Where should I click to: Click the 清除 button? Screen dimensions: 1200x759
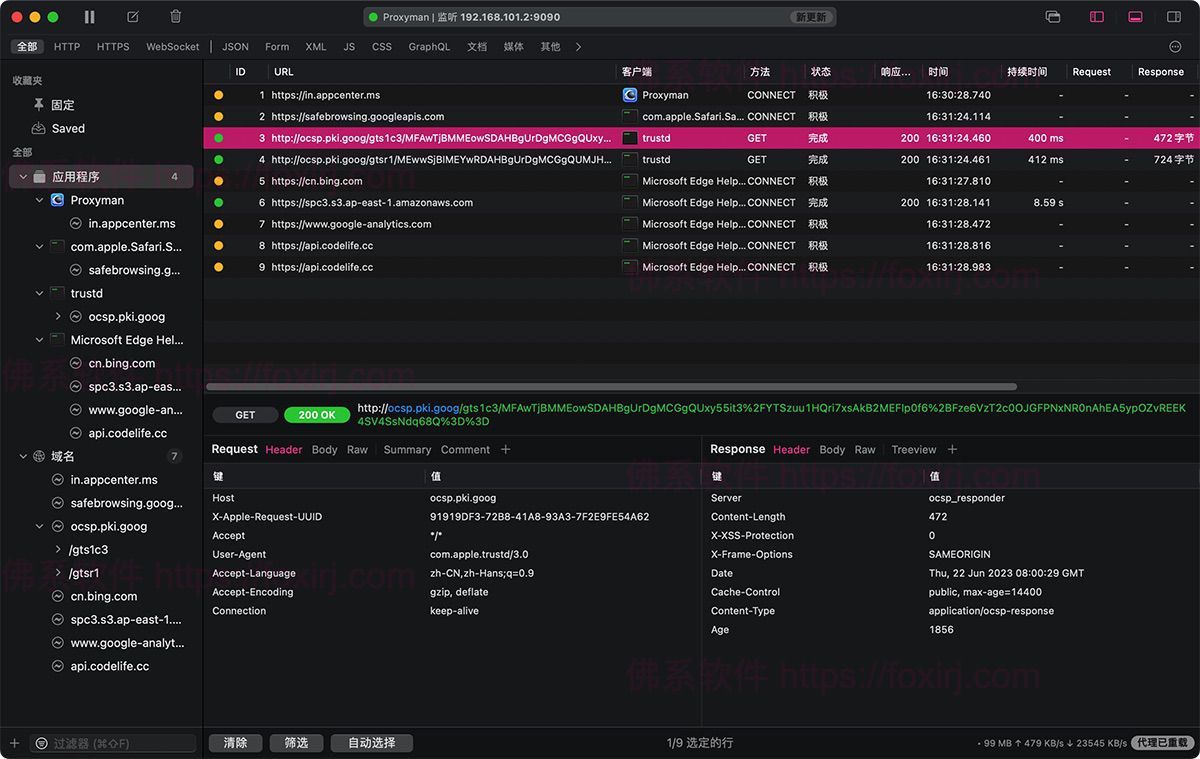[x=236, y=743]
